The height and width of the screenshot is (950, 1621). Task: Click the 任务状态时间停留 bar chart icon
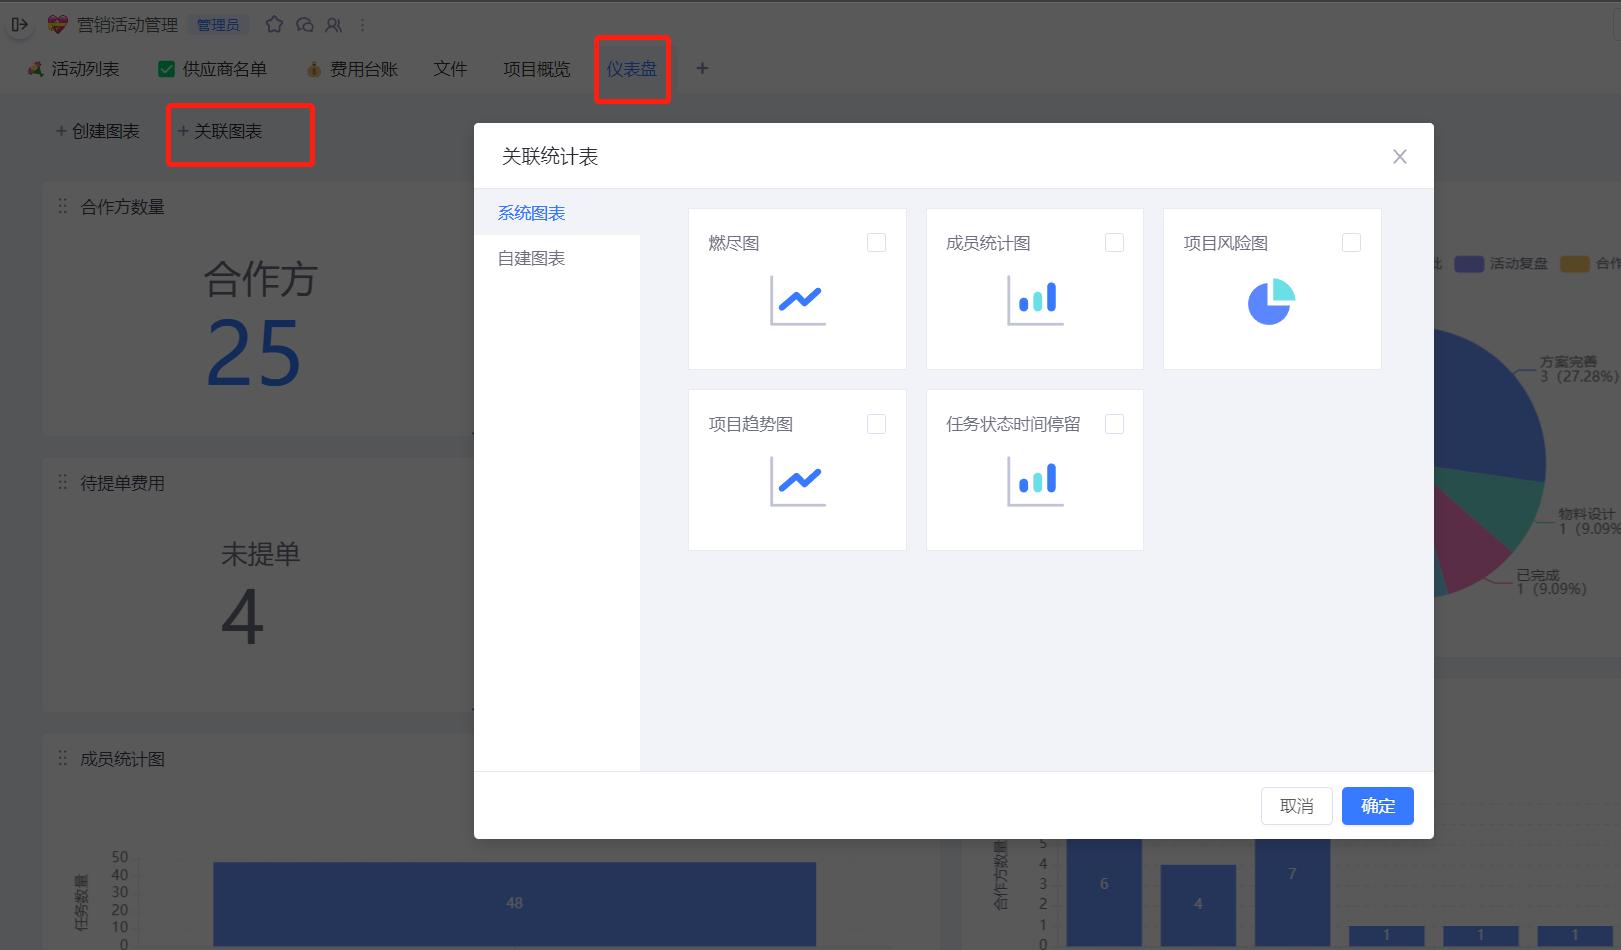1035,481
